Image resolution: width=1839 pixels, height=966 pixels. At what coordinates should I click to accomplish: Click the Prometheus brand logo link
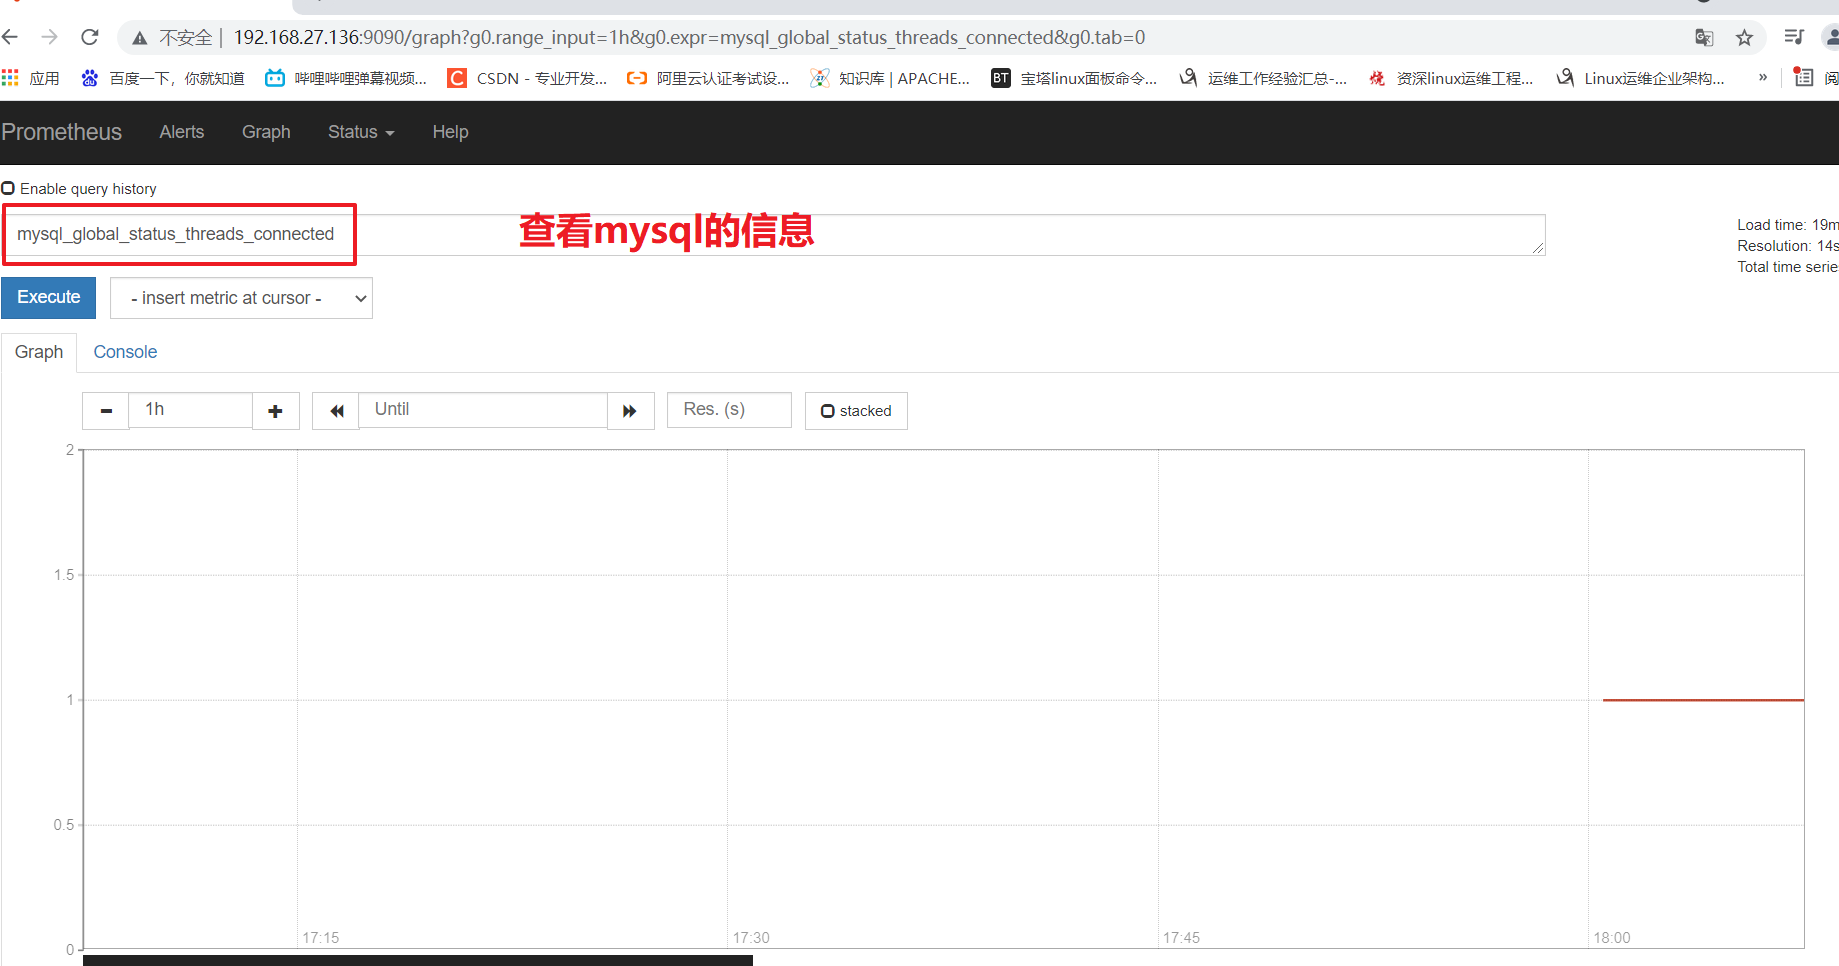(61, 132)
